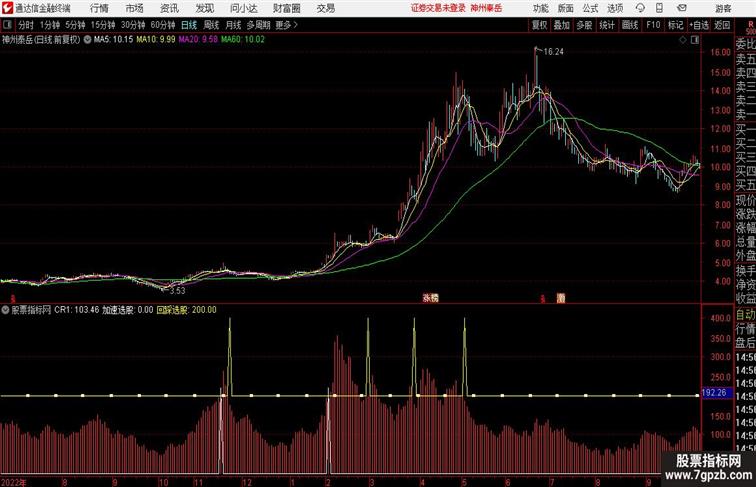Image resolution: width=756 pixels, height=487 pixels.
Task: Click the mail envelope icon
Action: [x=682, y=8]
